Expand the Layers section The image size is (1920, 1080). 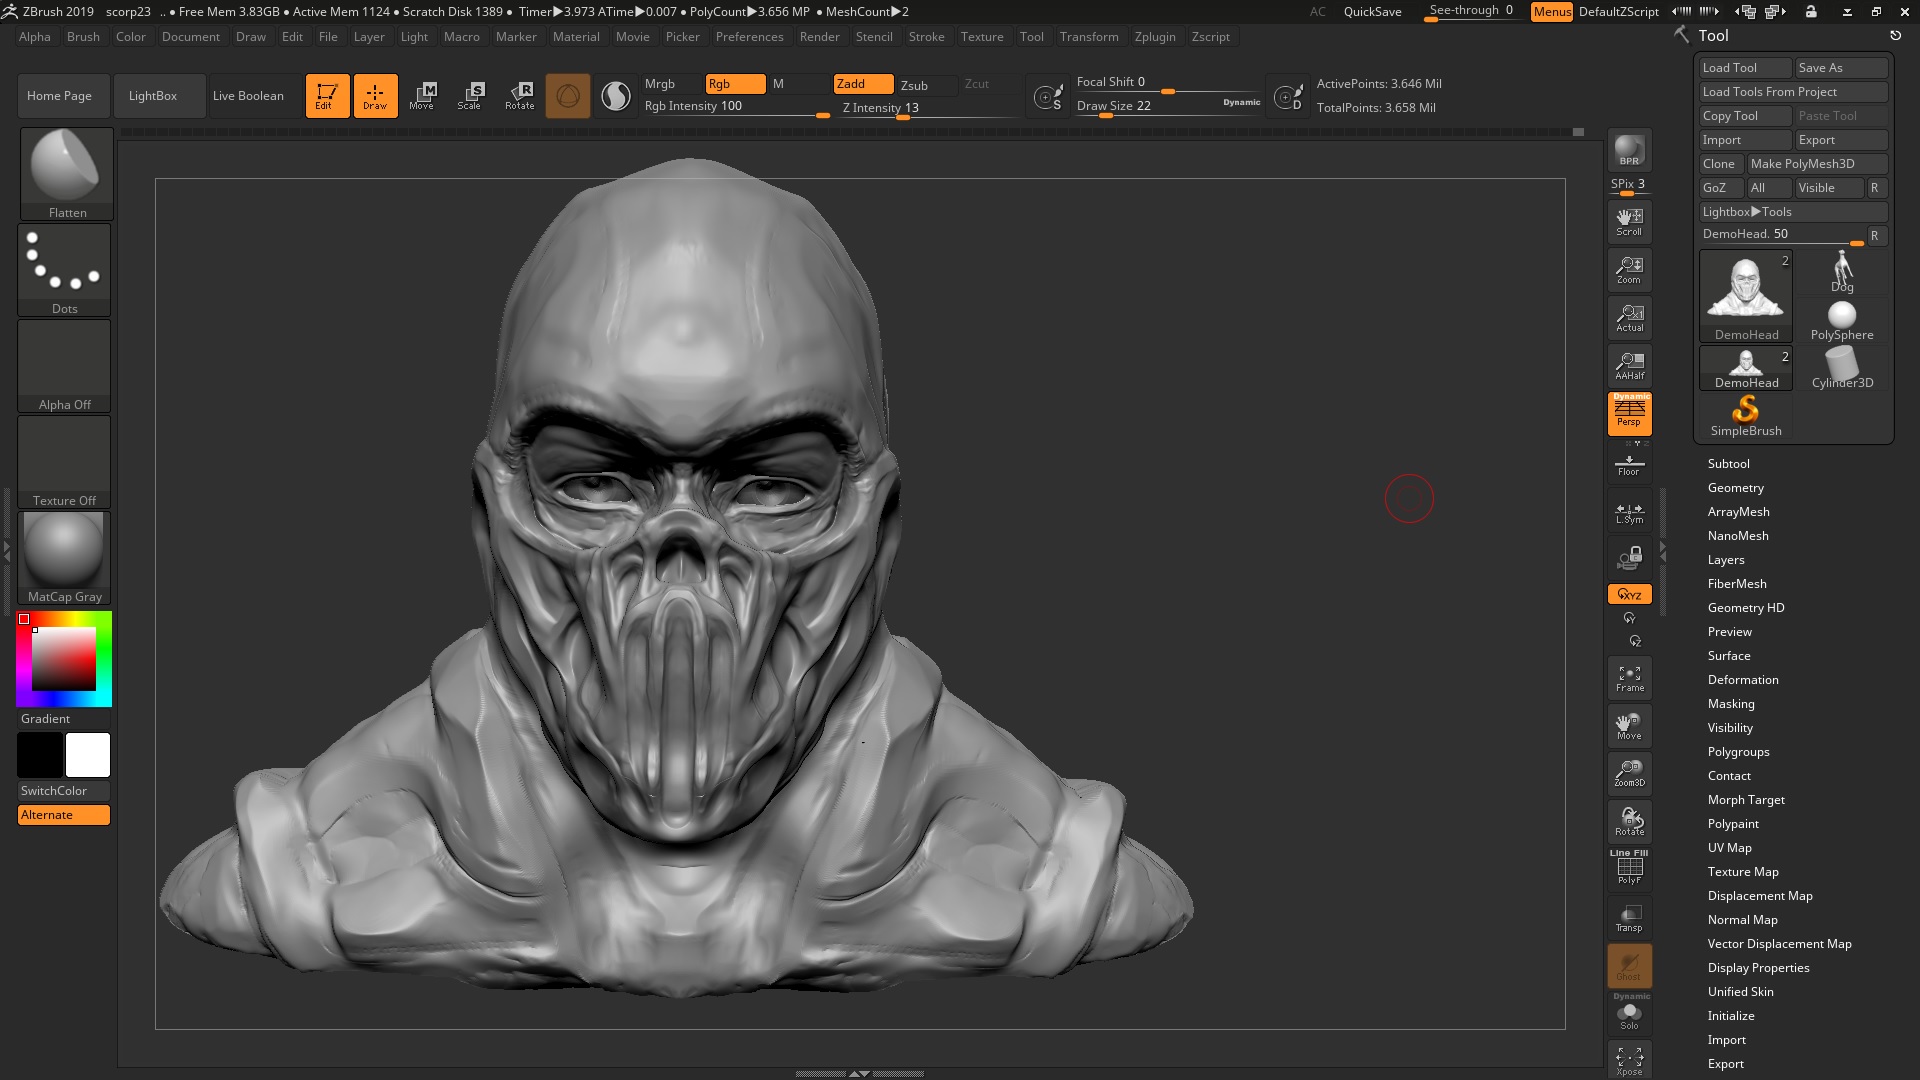coord(1725,560)
